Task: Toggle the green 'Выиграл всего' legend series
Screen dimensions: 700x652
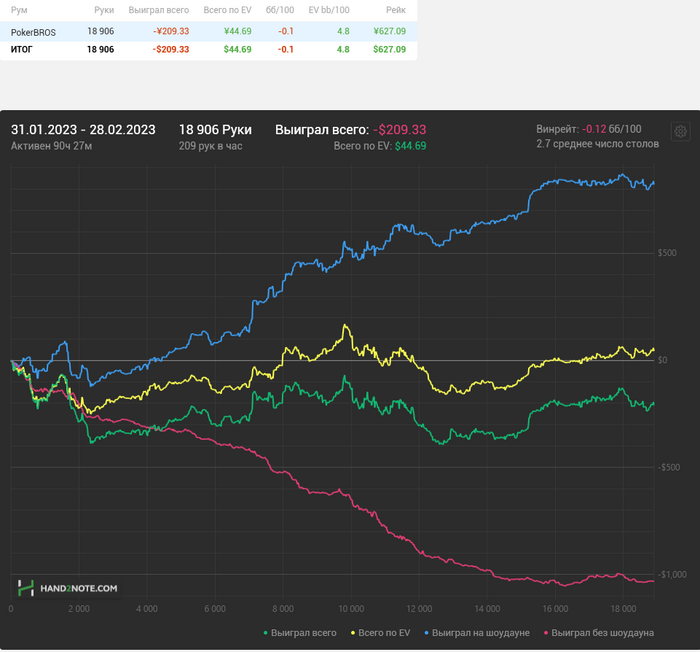Action: tap(300, 633)
